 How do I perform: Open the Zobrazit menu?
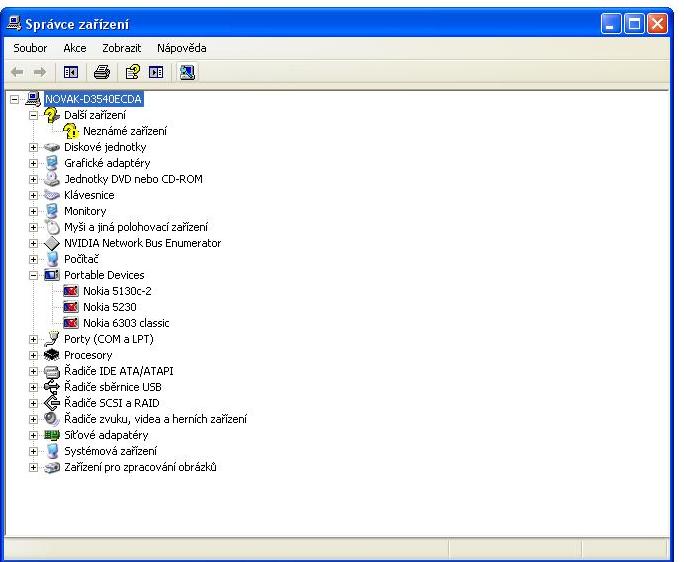(121, 48)
